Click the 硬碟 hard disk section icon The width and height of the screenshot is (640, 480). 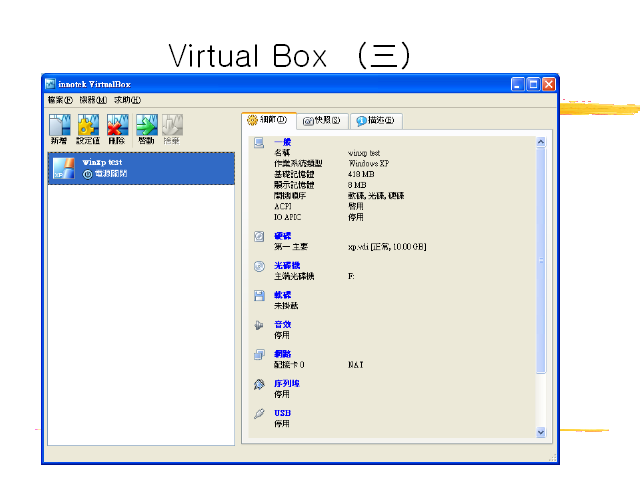tap(259, 236)
